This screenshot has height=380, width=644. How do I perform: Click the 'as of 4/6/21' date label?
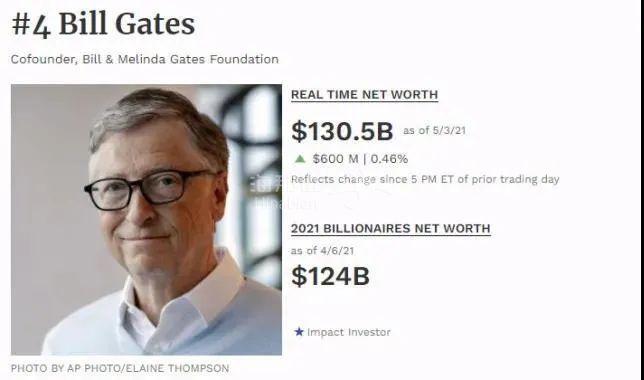click(322, 251)
